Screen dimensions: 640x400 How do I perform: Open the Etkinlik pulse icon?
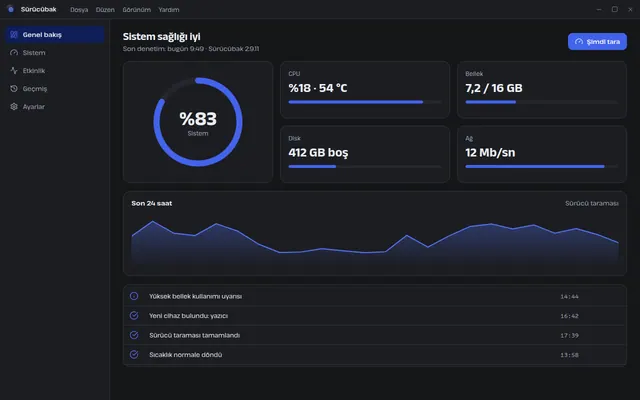pos(14,71)
